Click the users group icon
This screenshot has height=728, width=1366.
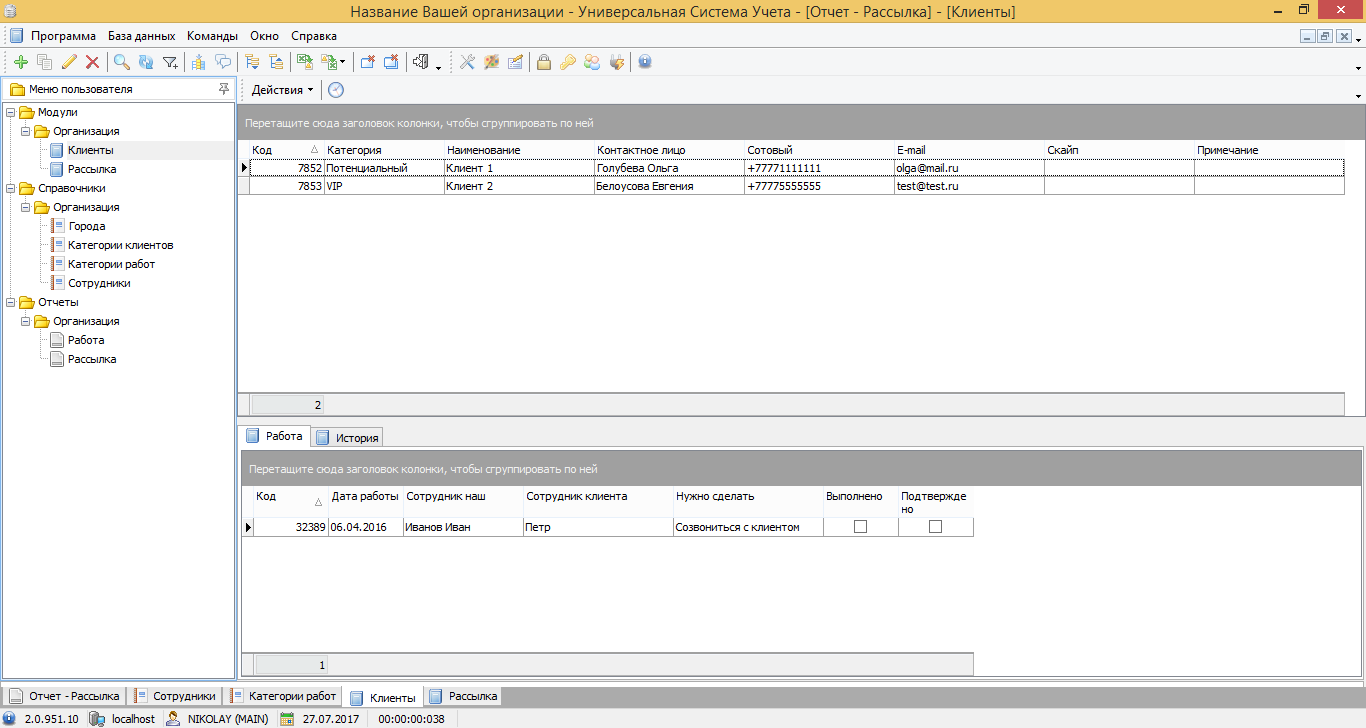592,62
